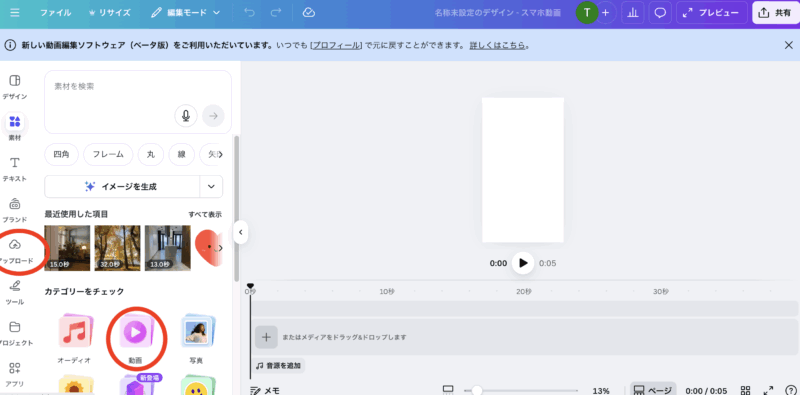Open the grid view icon
The height and width of the screenshot is (395, 800).
pos(745,390)
